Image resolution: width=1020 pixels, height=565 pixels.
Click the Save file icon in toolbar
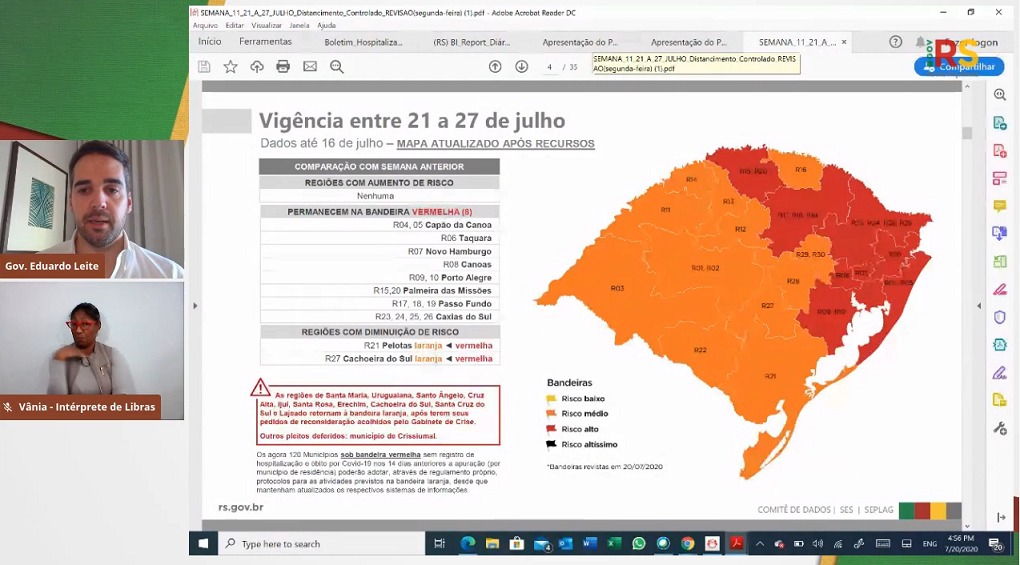click(x=204, y=67)
